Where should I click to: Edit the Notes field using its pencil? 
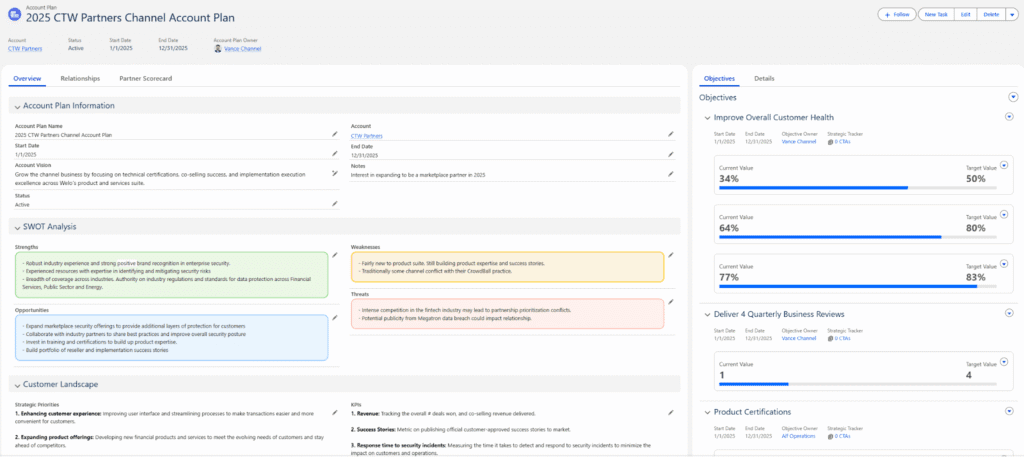point(671,172)
